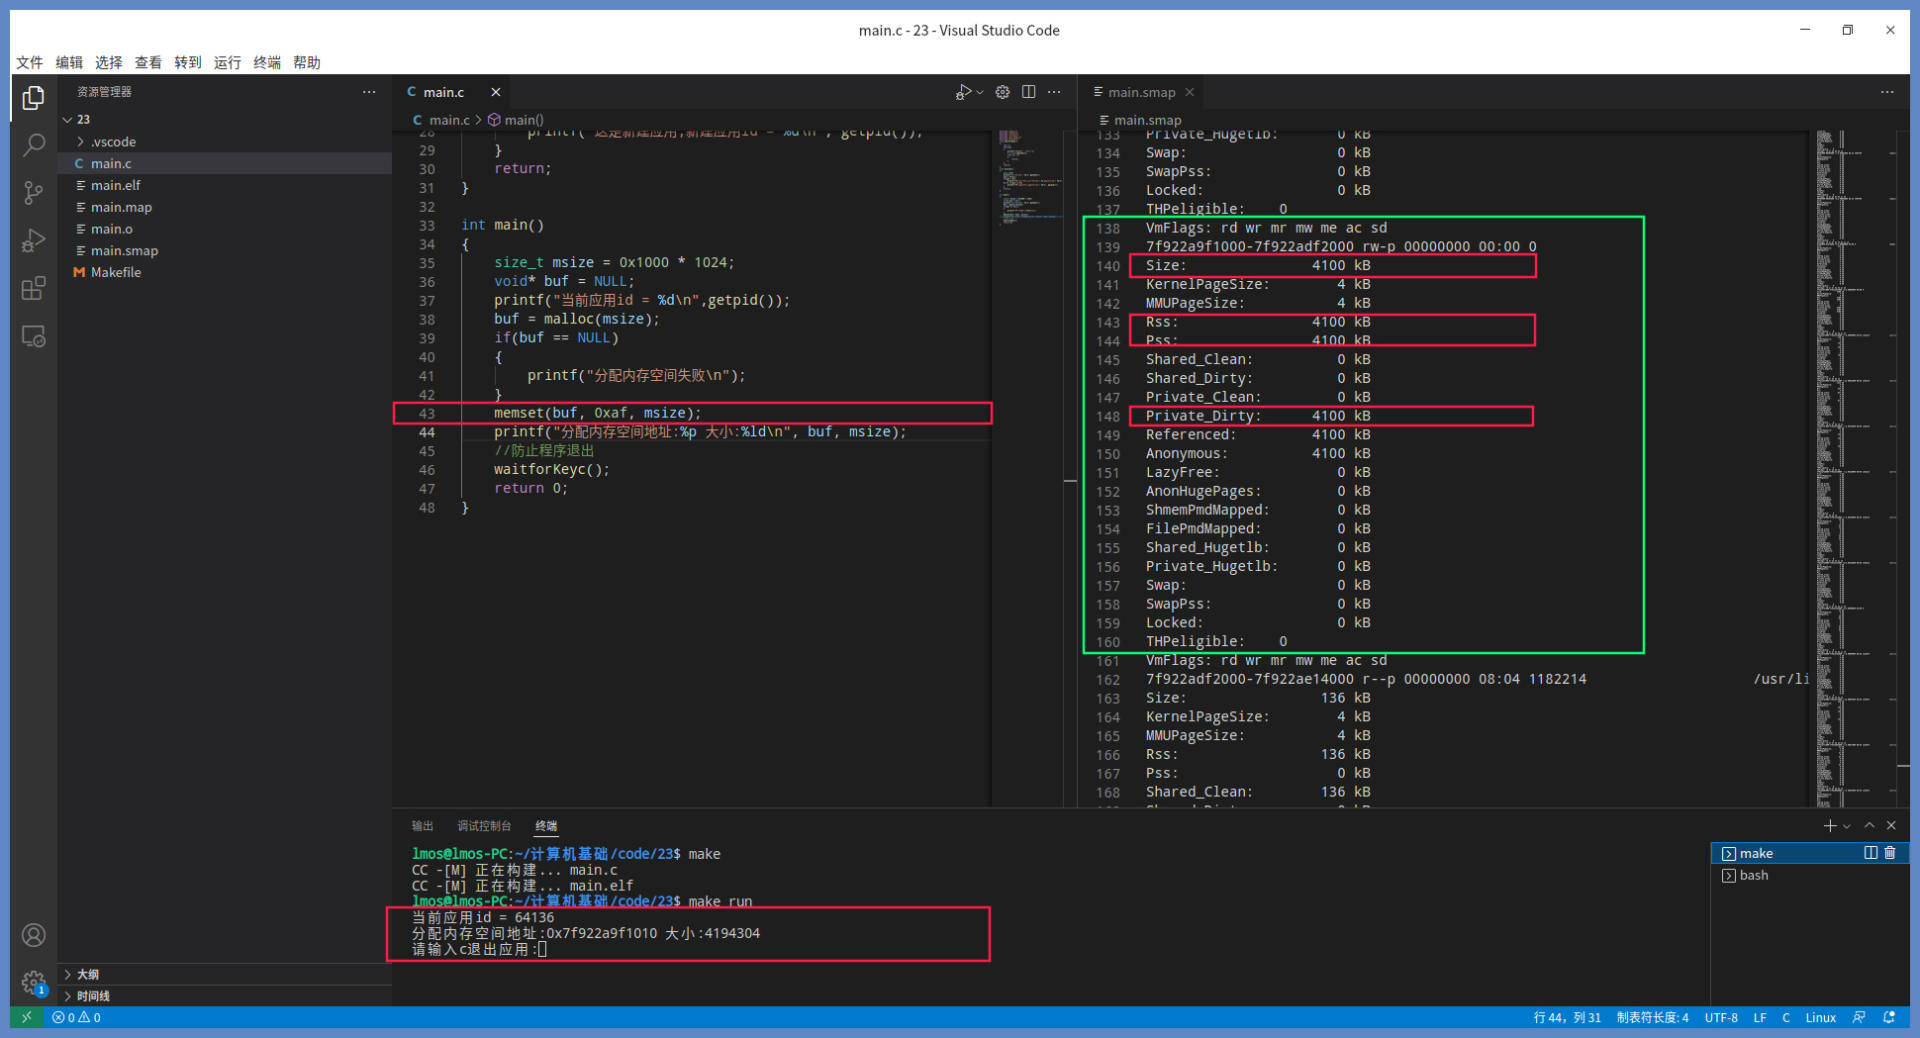Delete the make terminal with trash icon
Screen dimensions: 1920x1038
[x=1890, y=853]
